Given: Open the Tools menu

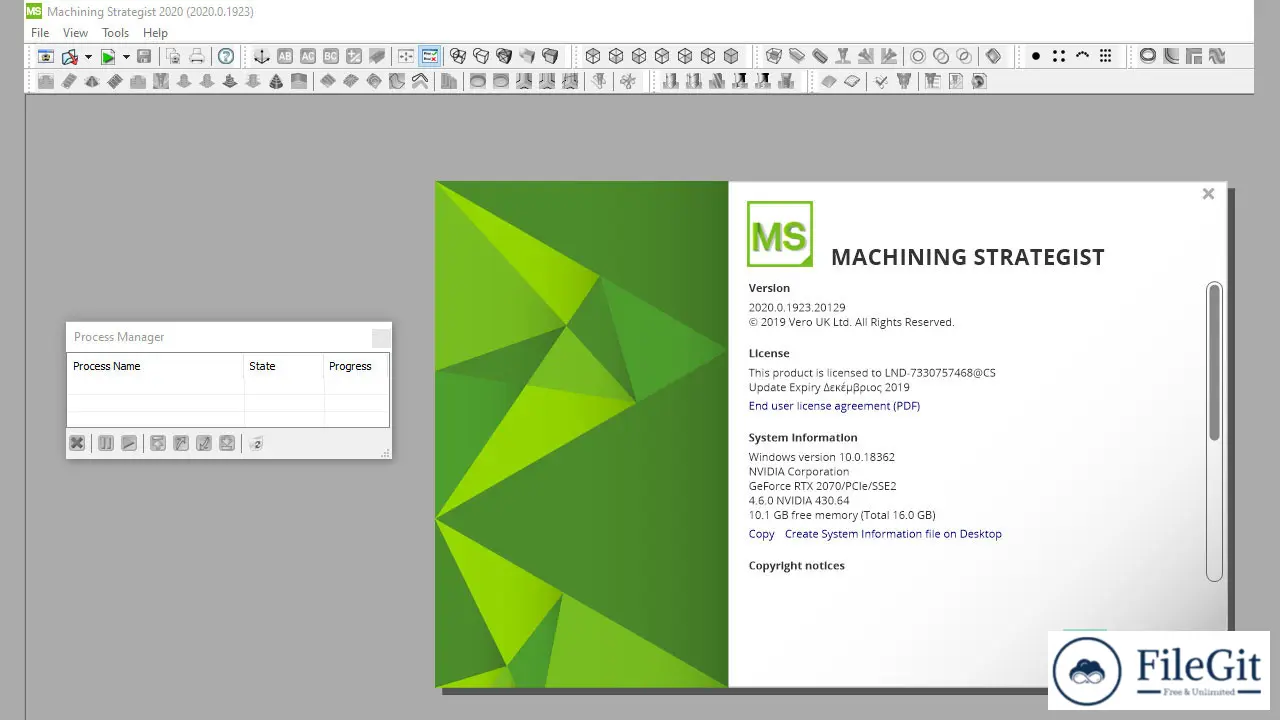Looking at the screenshot, I should [x=115, y=33].
